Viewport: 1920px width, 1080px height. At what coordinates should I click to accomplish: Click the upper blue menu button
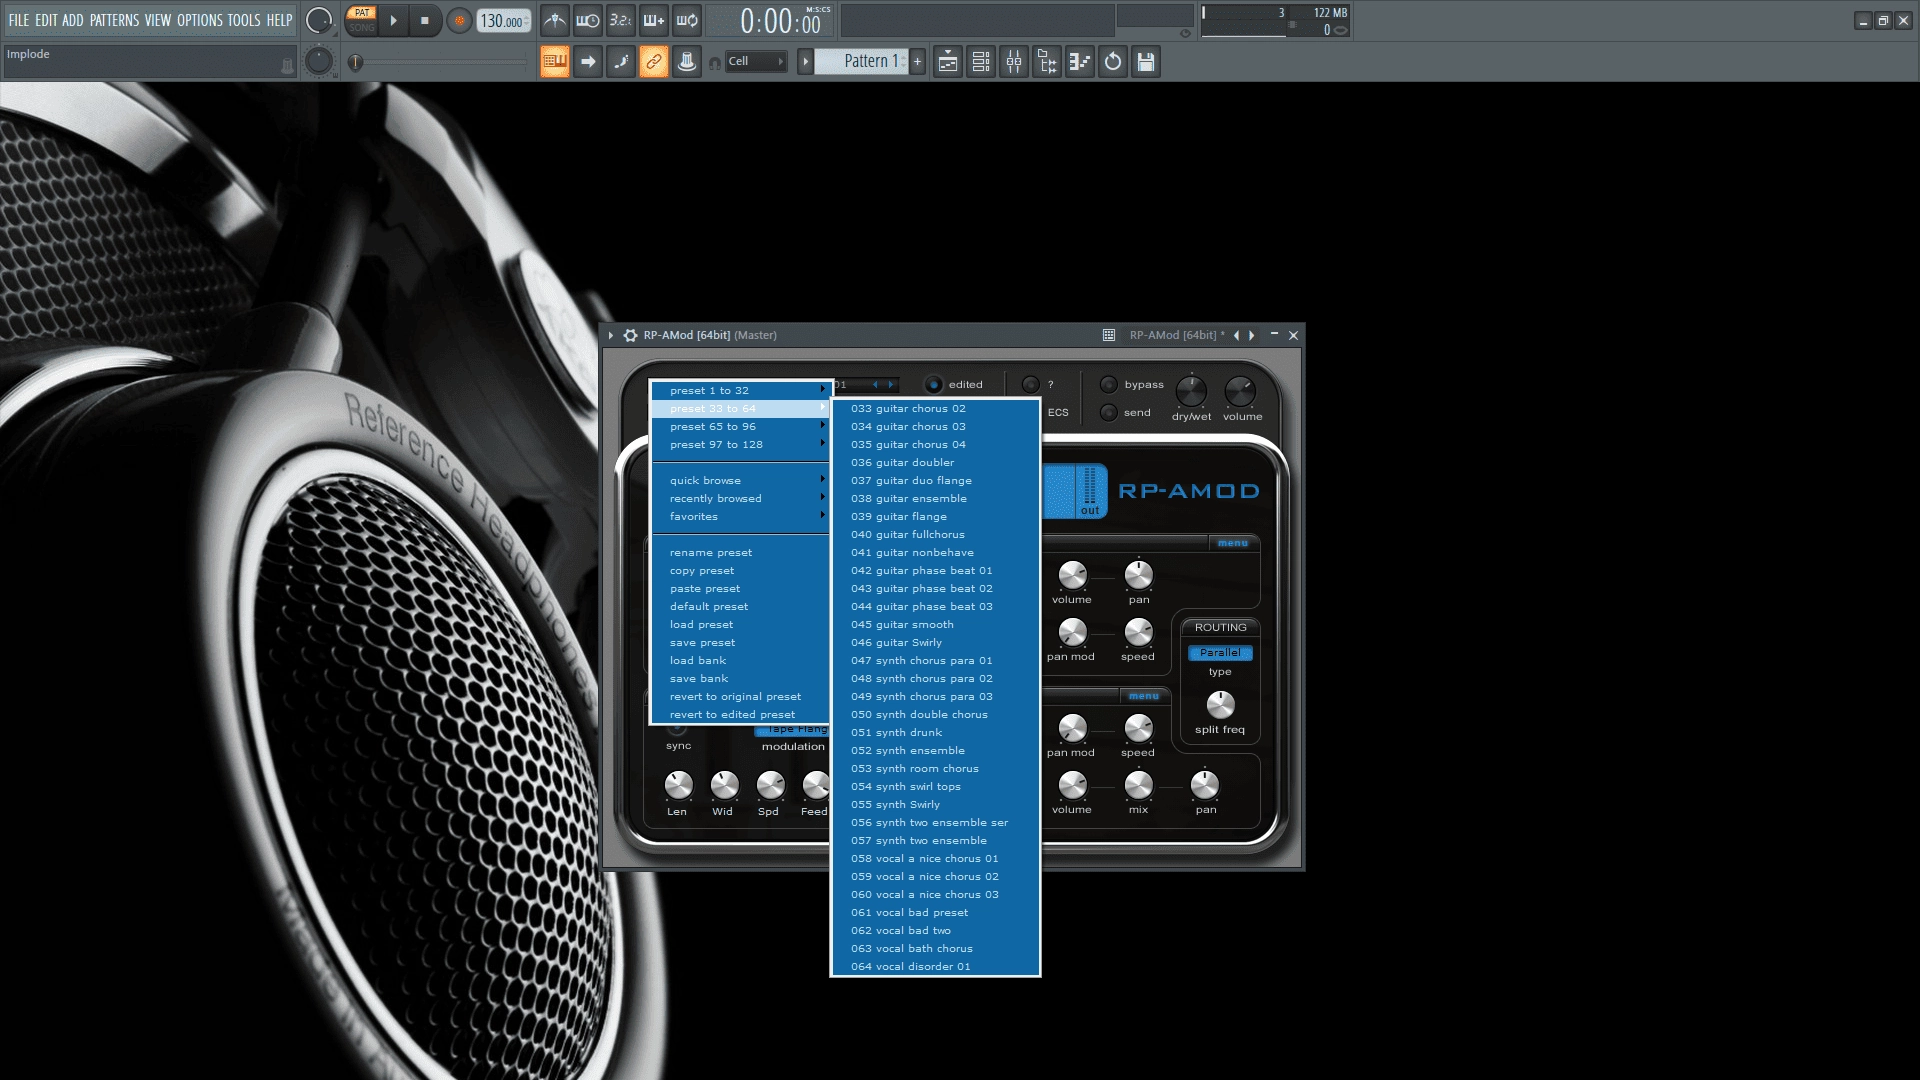[x=1232, y=543]
